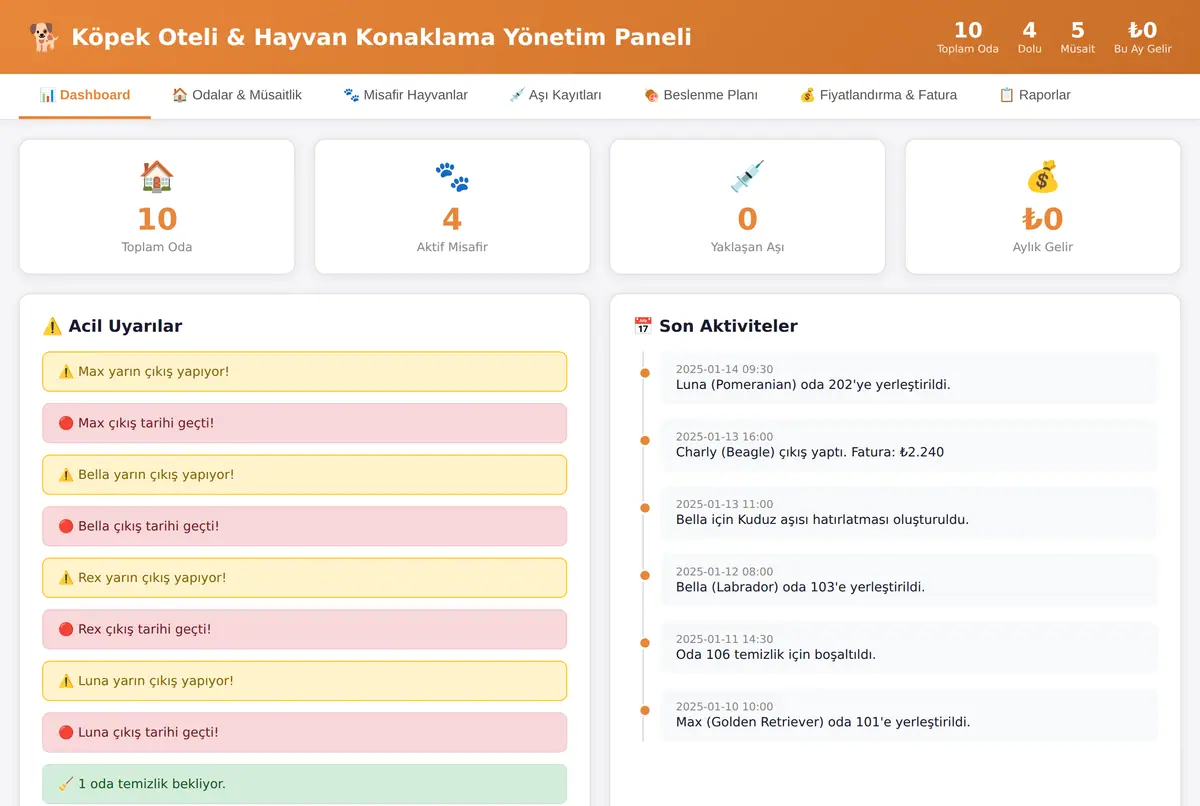
Task: Click the header Bu Ay Gelir stat
Action: (x=1143, y=37)
